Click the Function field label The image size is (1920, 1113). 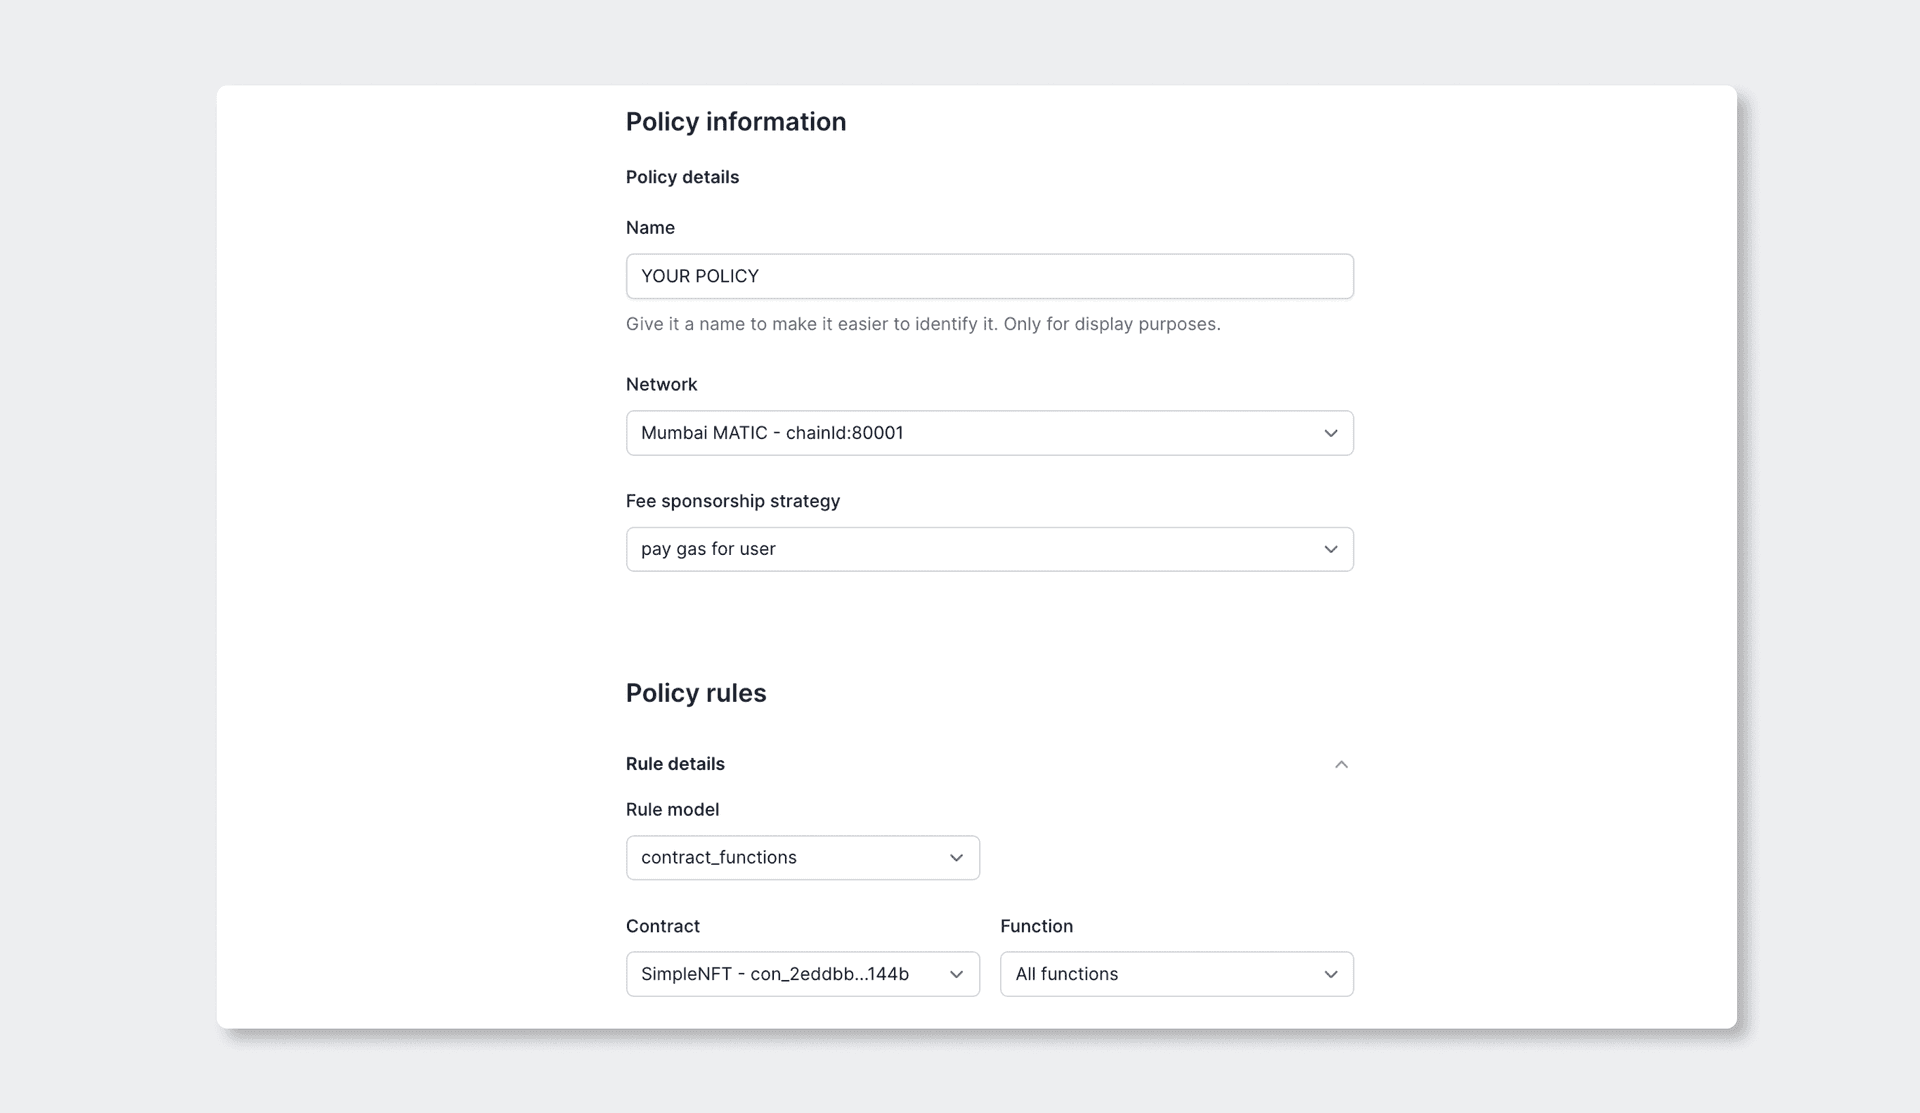coord(1036,926)
